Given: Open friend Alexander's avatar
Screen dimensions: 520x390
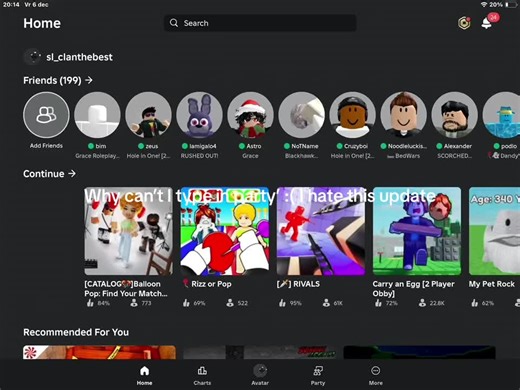Looking at the screenshot, I should pos(454,115).
